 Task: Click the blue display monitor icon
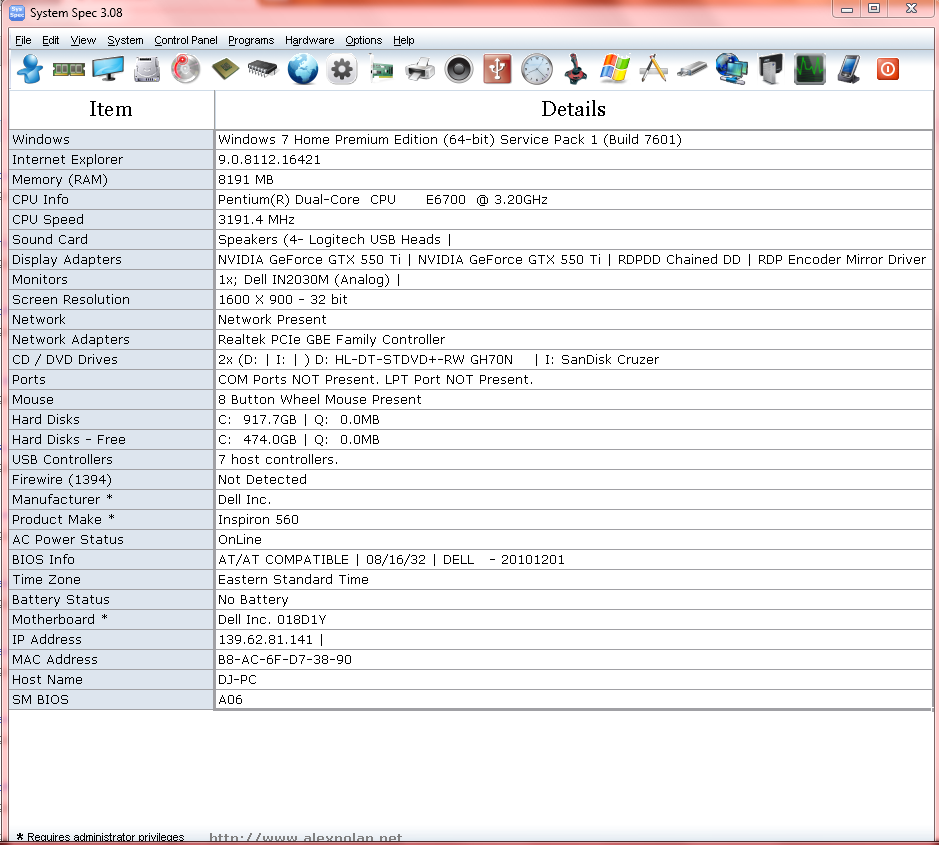[x=108, y=69]
